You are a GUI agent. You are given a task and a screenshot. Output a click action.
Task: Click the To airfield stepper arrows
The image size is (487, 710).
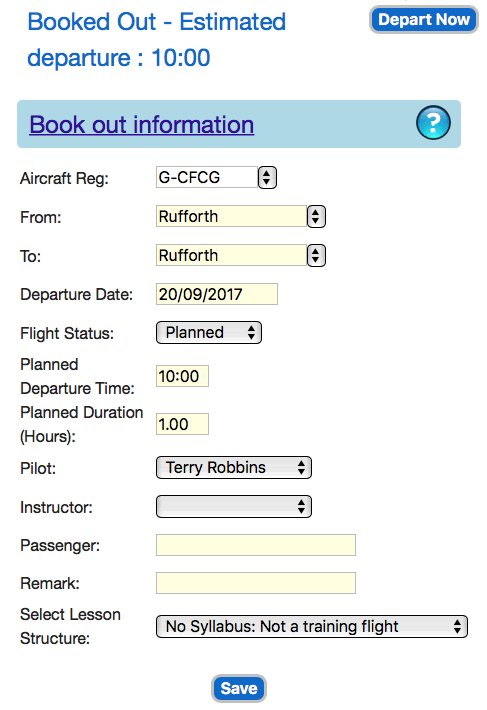point(316,255)
